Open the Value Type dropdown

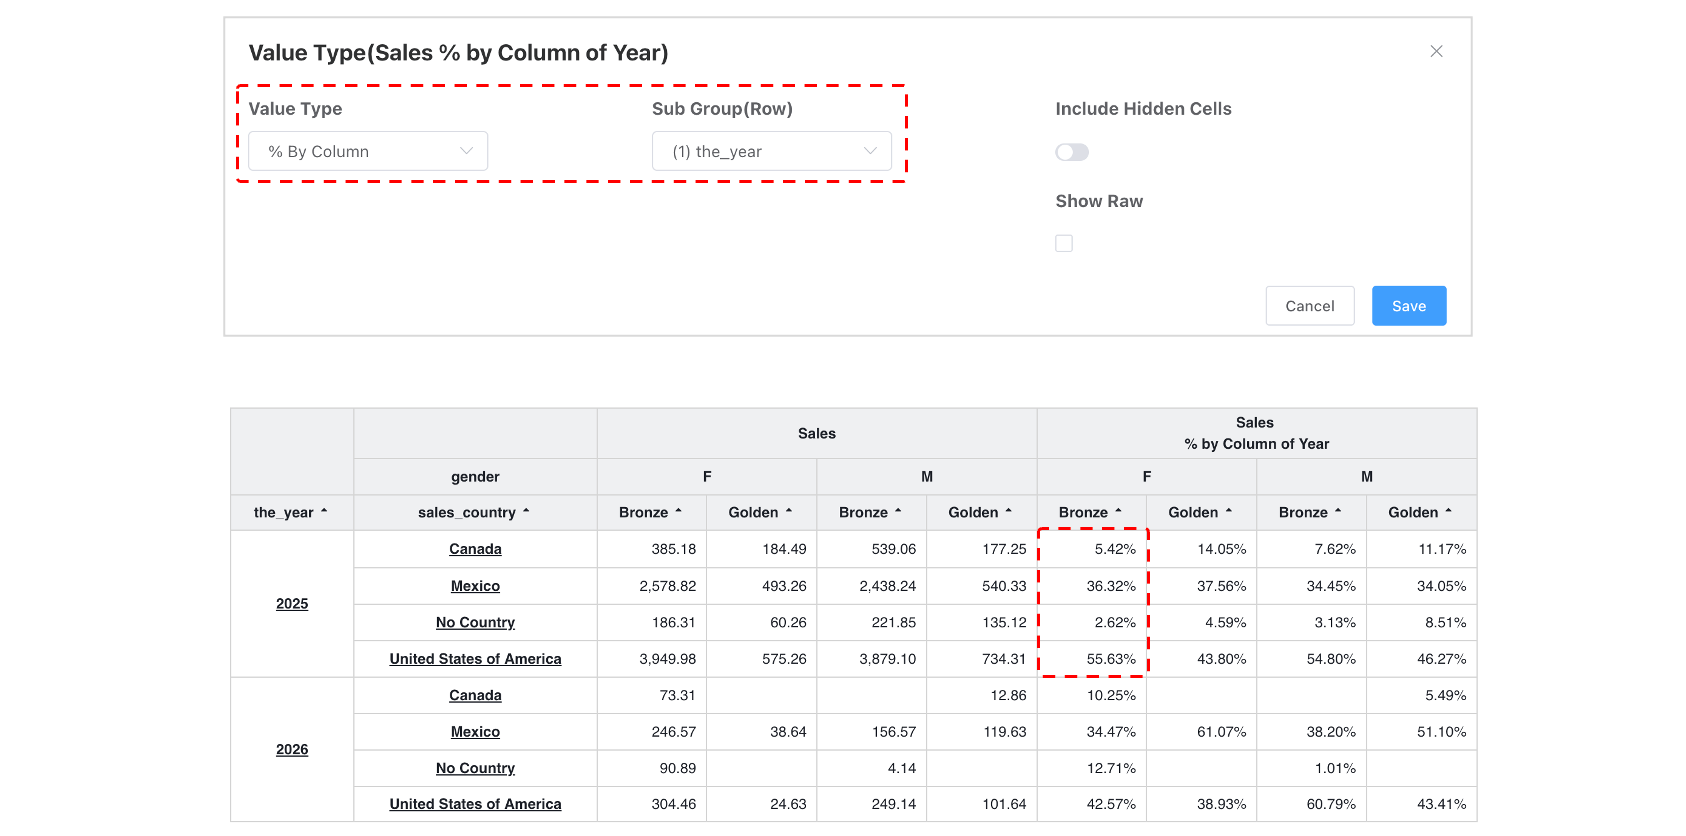pyautogui.click(x=368, y=151)
